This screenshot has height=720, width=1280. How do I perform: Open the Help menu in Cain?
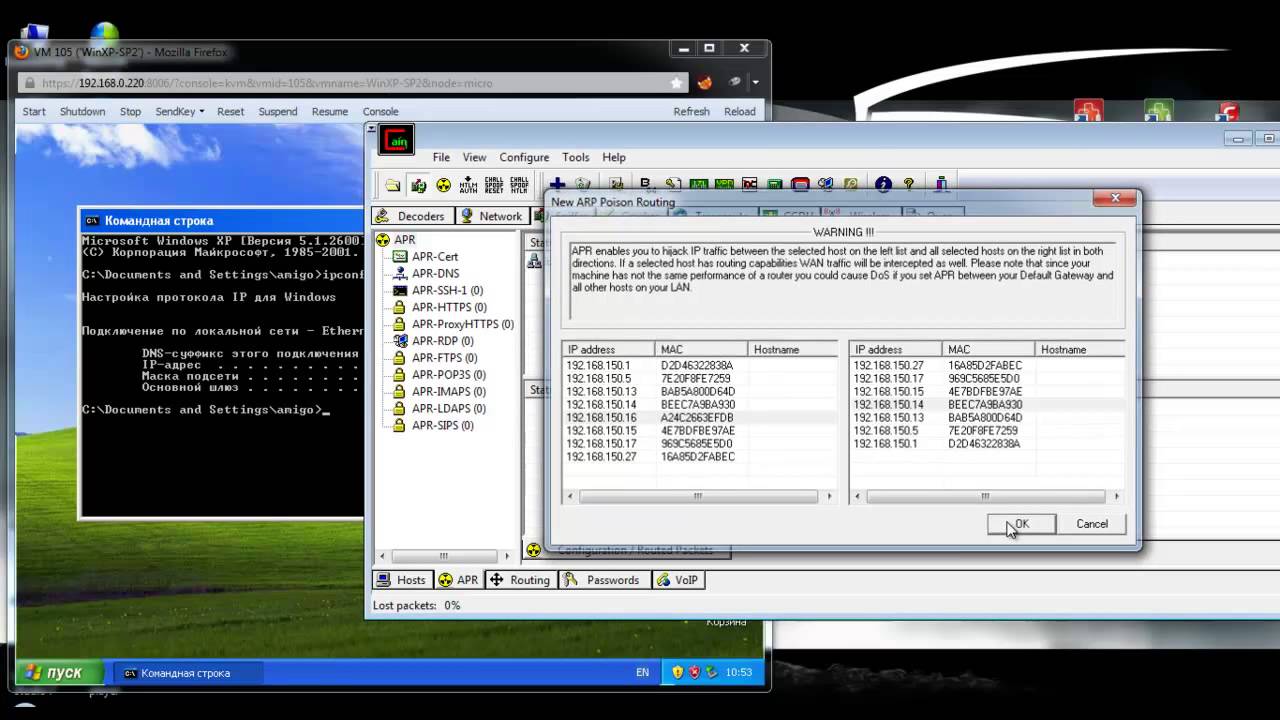pyautogui.click(x=614, y=157)
